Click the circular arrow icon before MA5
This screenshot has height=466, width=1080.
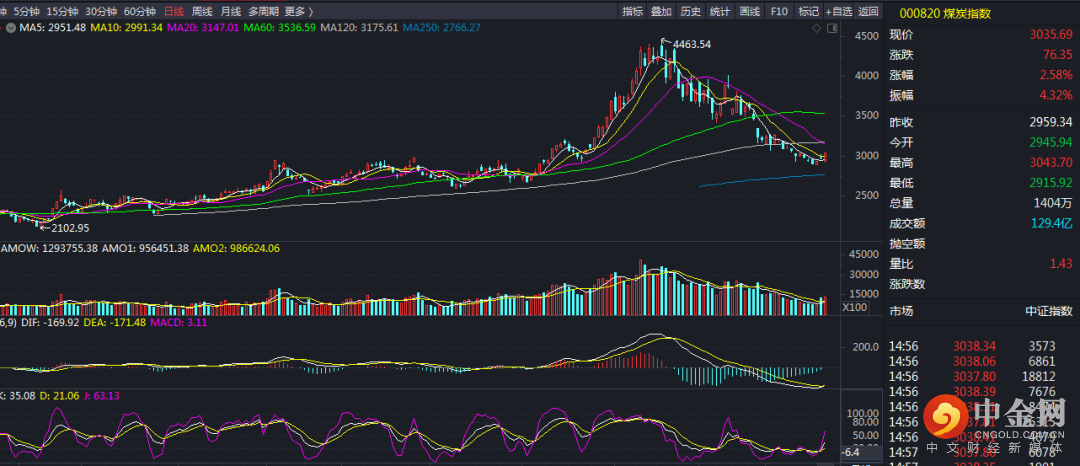tap(10, 28)
